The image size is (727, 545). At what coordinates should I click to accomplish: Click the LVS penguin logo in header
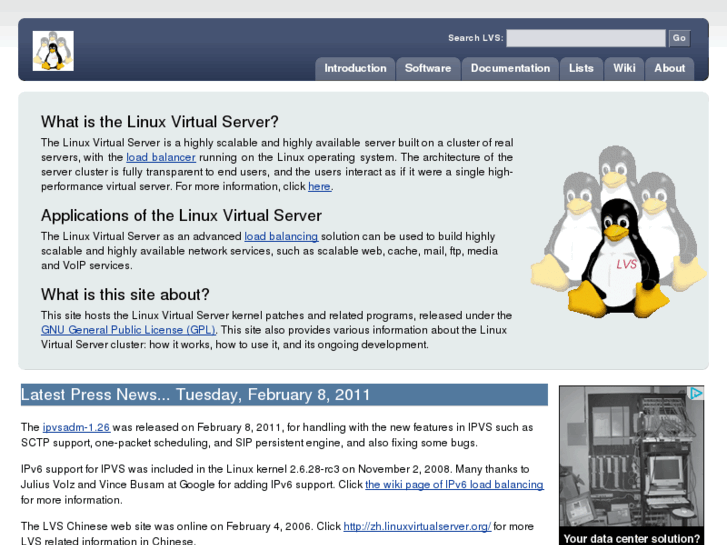[53, 51]
